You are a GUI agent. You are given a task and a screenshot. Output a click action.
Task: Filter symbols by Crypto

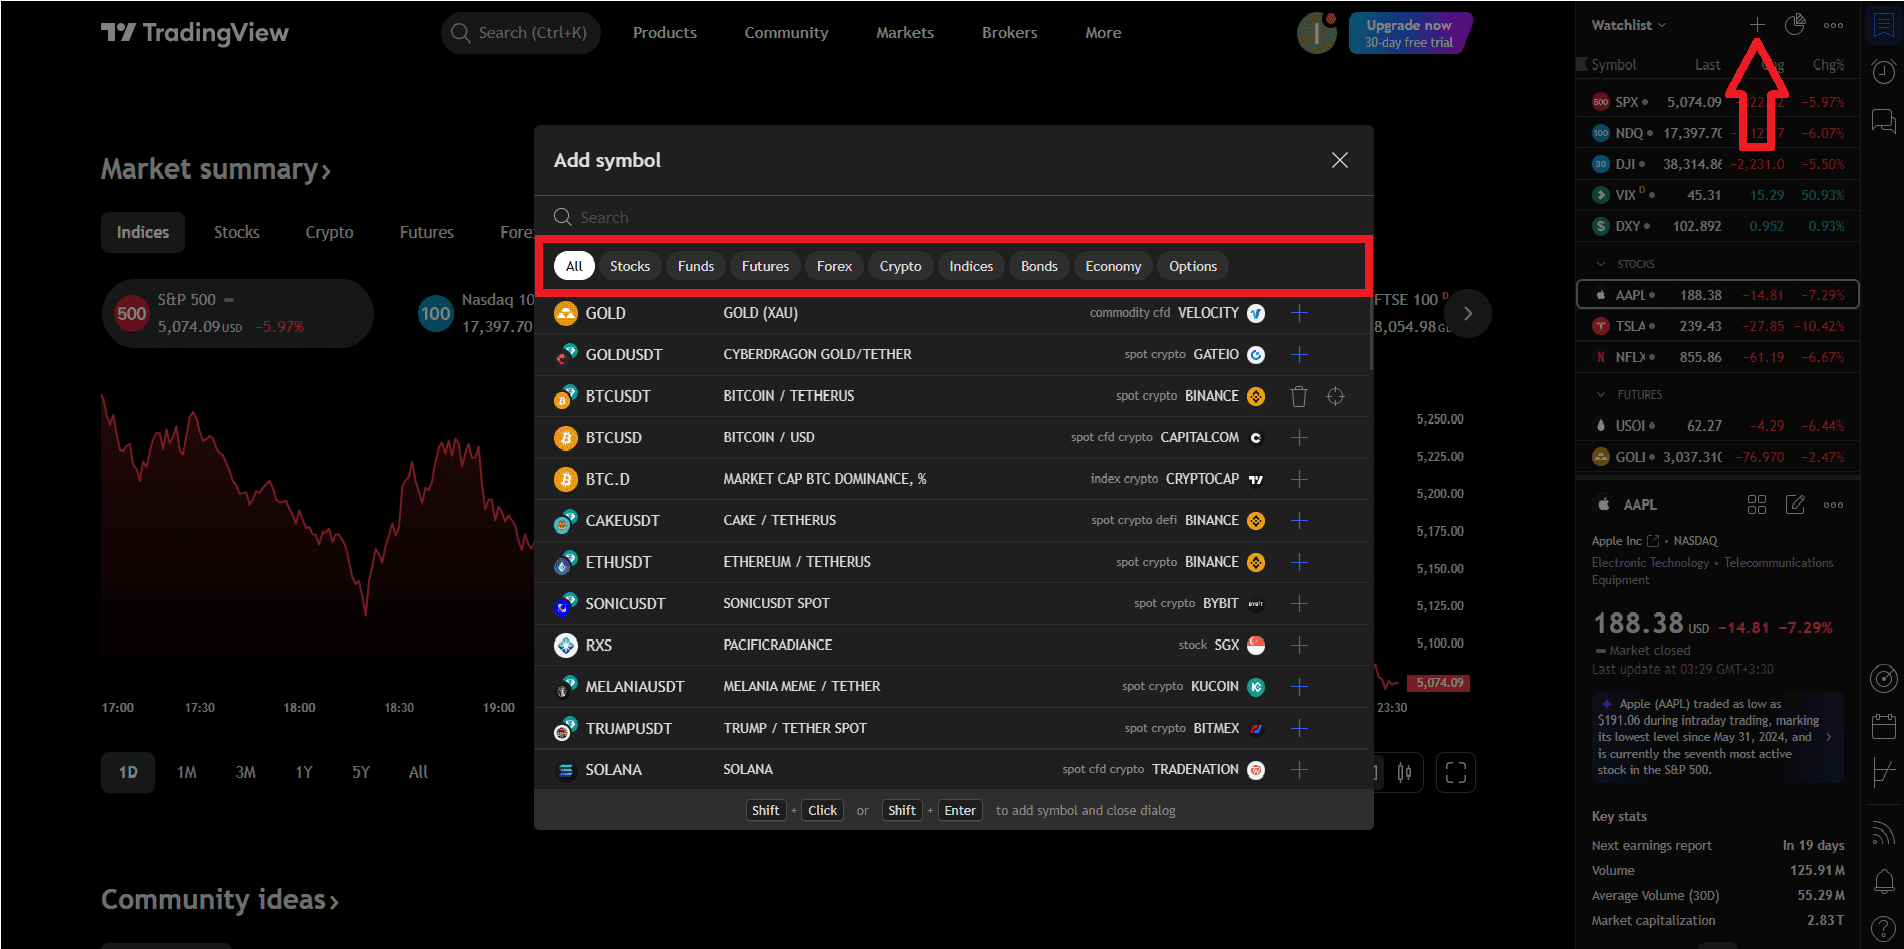pyautogui.click(x=901, y=266)
